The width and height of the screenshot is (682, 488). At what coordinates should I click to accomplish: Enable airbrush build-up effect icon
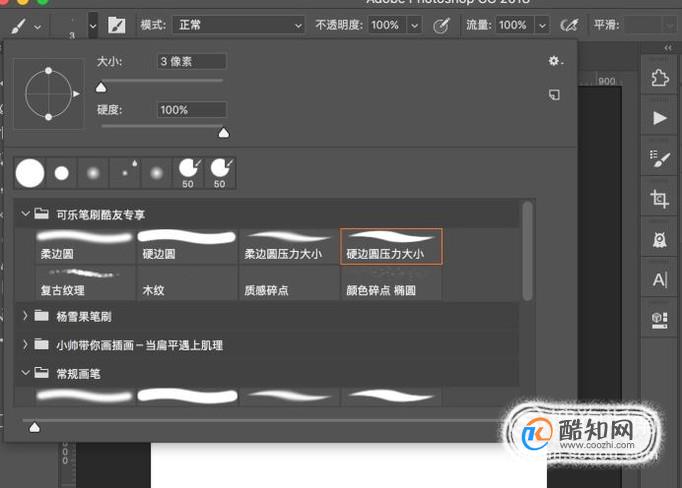[569, 26]
